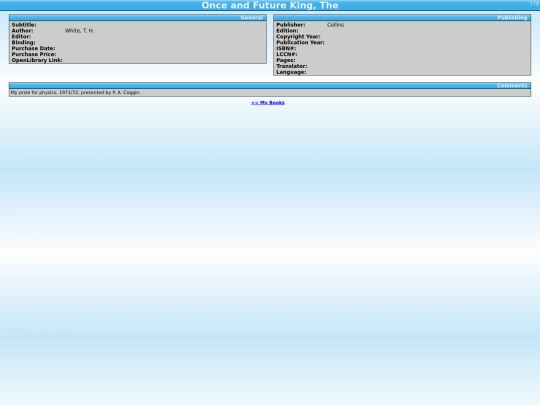Click the 'LCCN#:' label
The width and height of the screenshot is (540, 405).
[287, 54]
